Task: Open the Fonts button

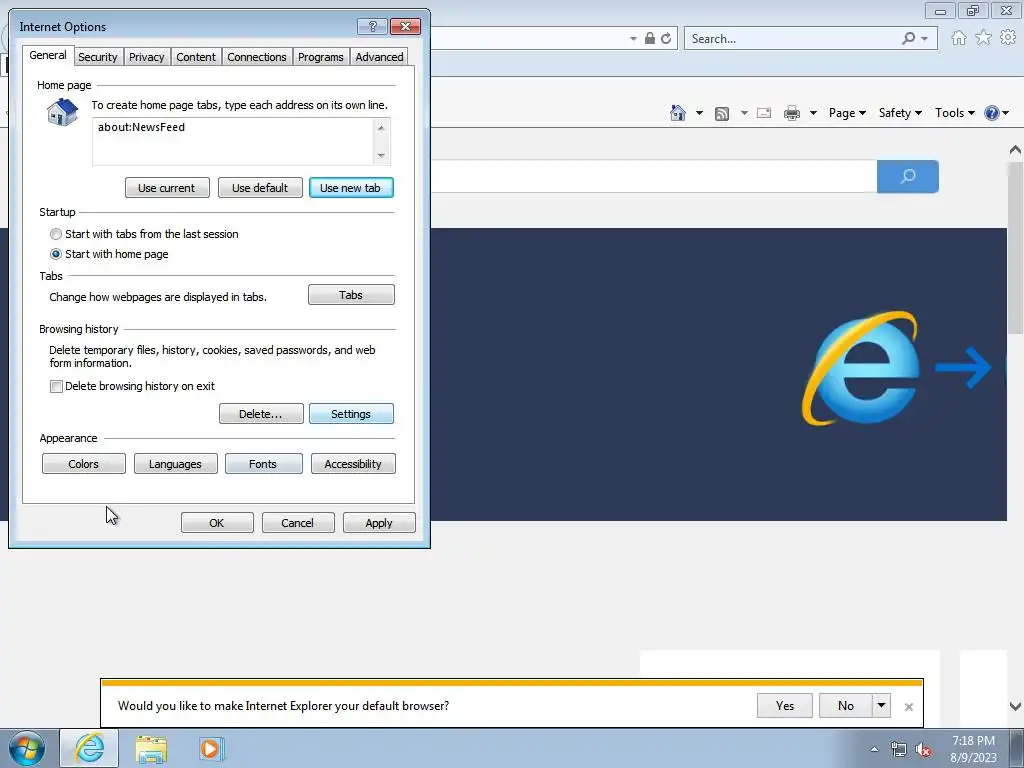Action: [263, 464]
